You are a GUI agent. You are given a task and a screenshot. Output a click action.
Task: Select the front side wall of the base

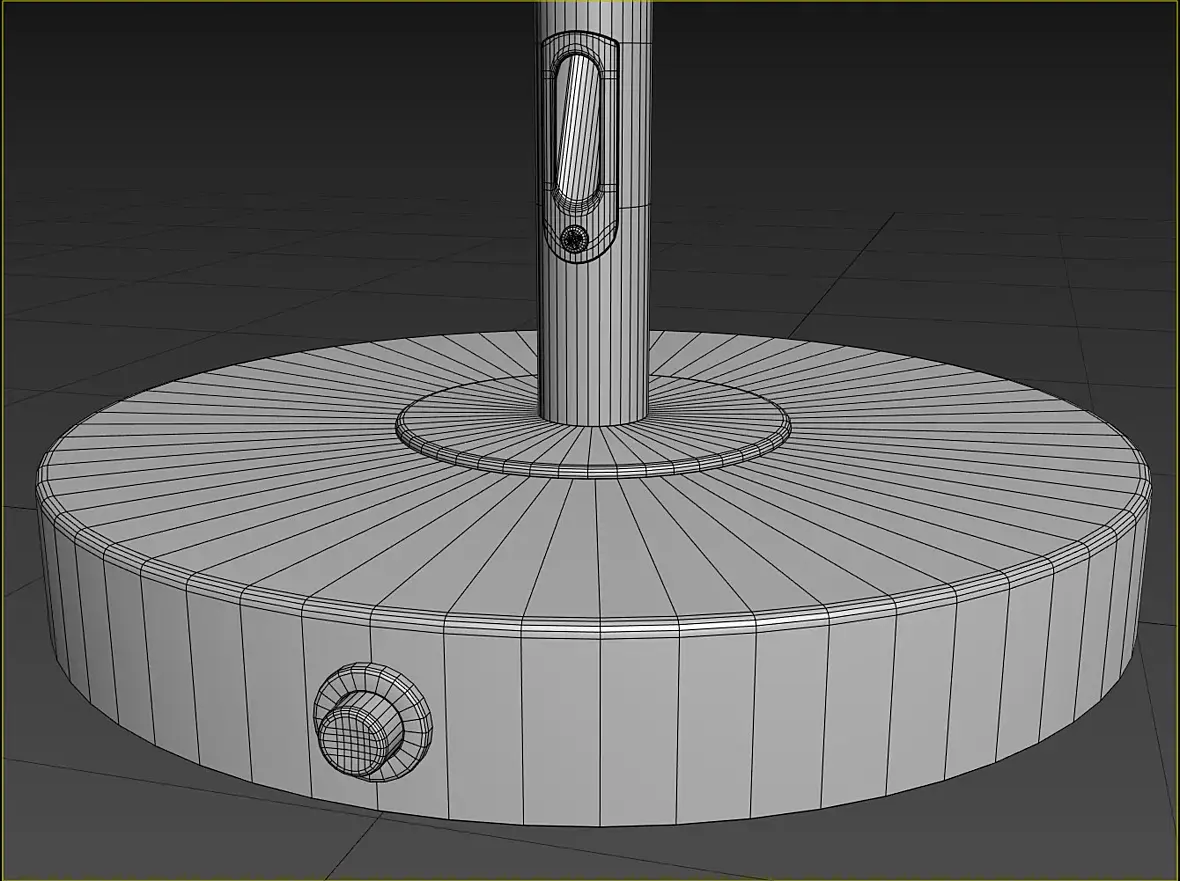pos(602,722)
